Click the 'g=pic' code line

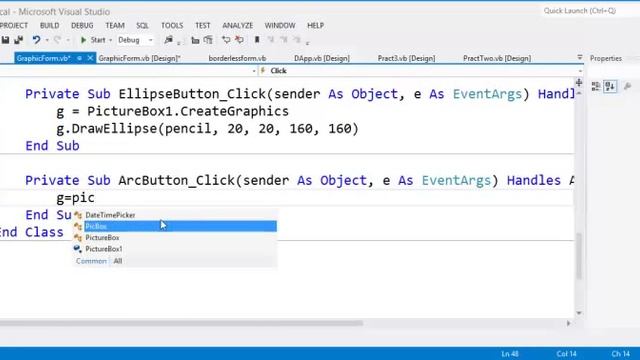[x=76, y=198]
